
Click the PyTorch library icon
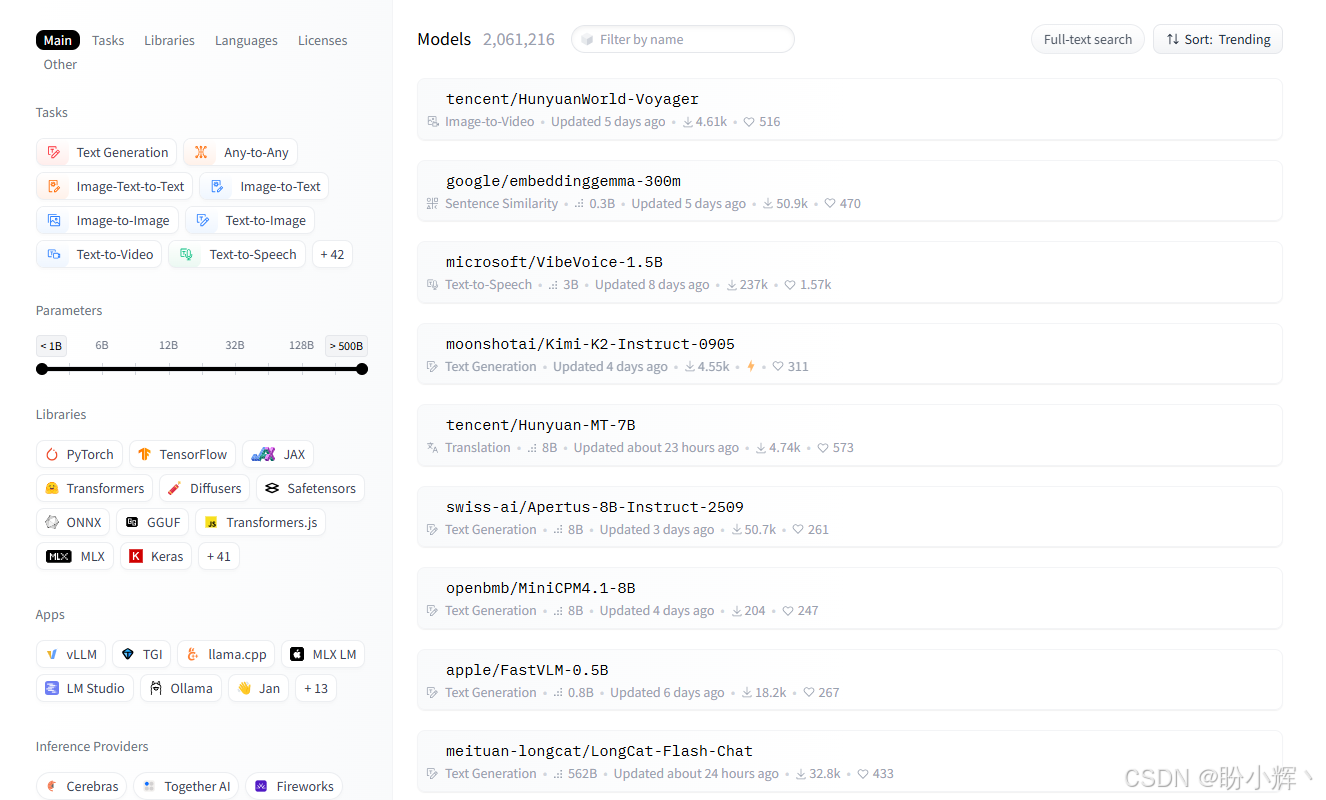tap(52, 455)
